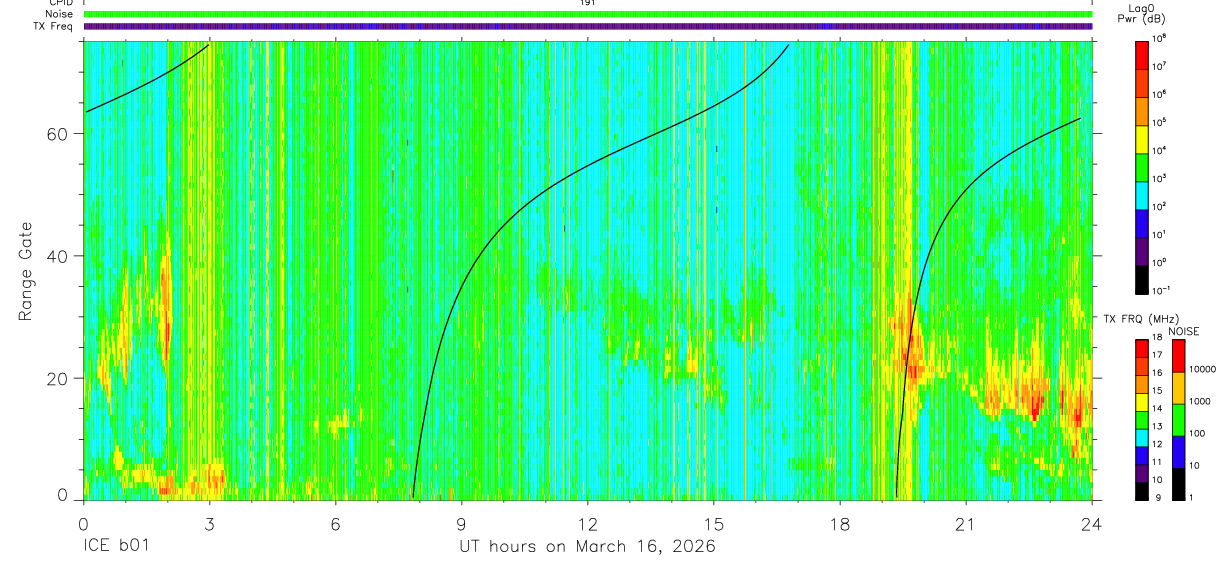Click the '12' tick label on the UT hours axis
1228x567 pixels.
[x=587, y=523]
